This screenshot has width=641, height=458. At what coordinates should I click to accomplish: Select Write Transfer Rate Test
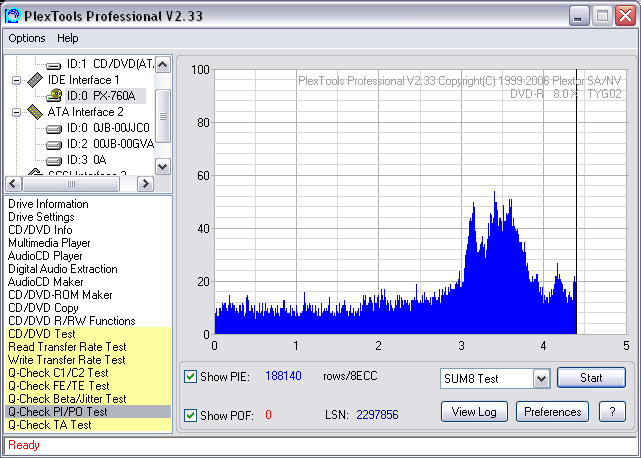click(x=88, y=360)
